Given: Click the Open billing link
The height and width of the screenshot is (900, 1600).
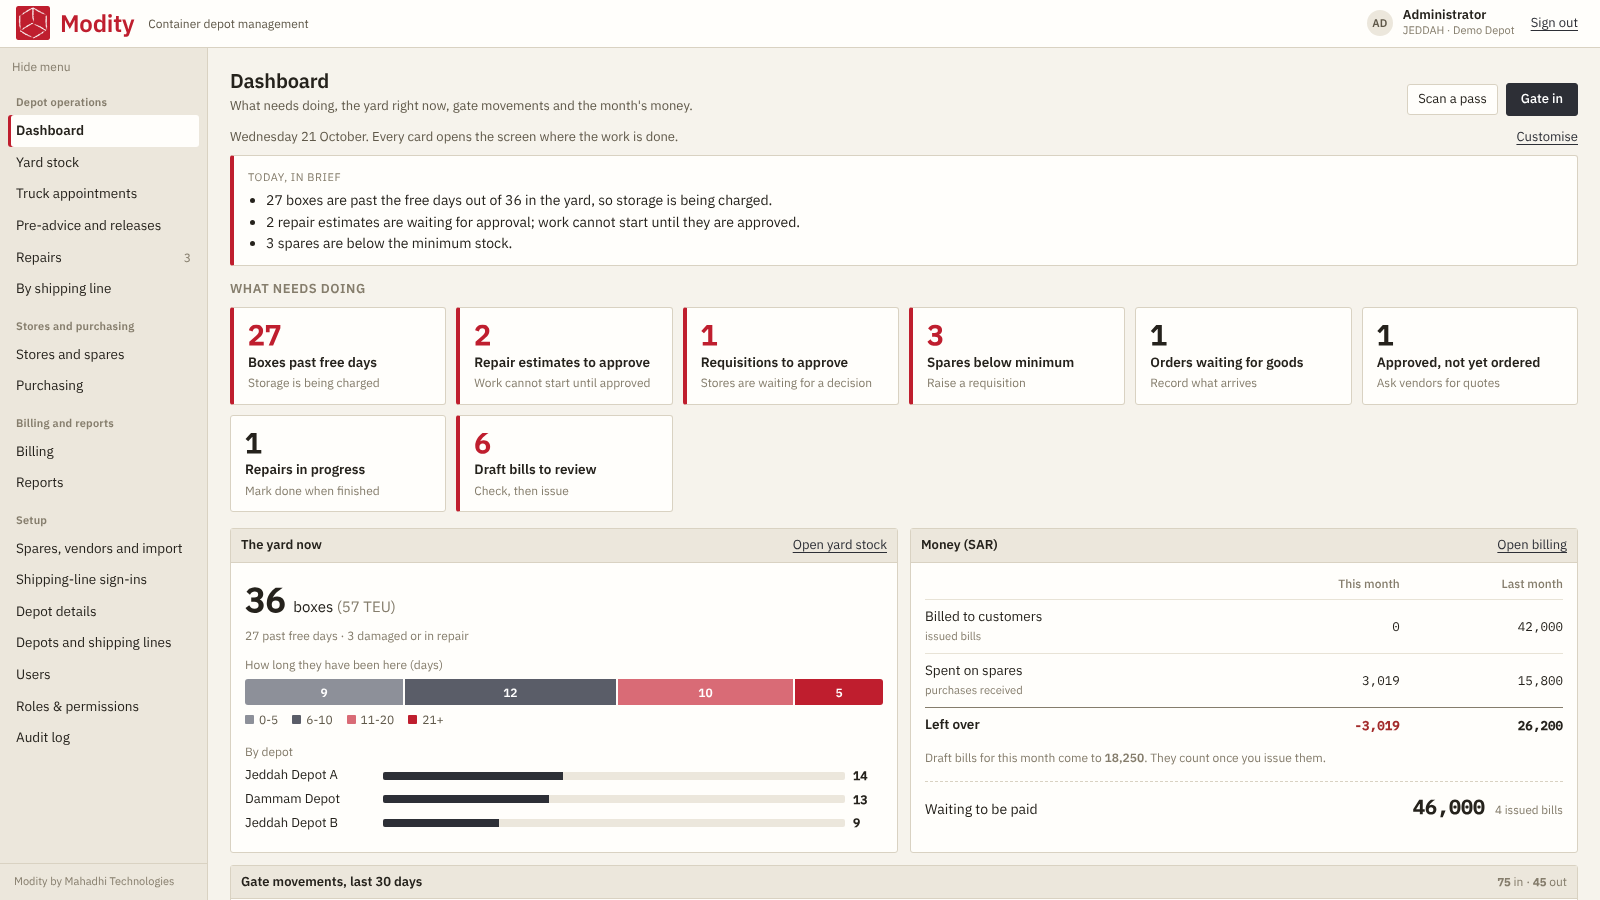Looking at the screenshot, I should 1532,545.
